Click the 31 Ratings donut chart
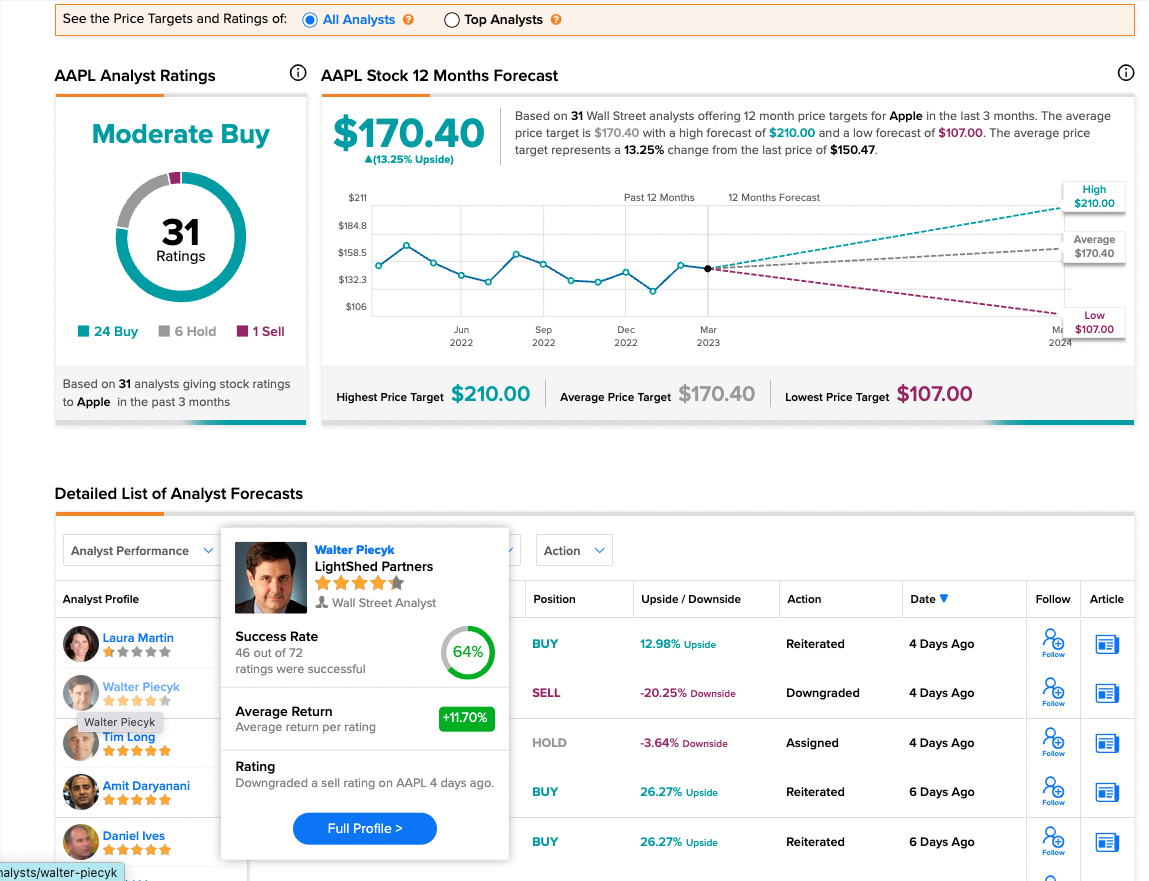 pos(181,237)
